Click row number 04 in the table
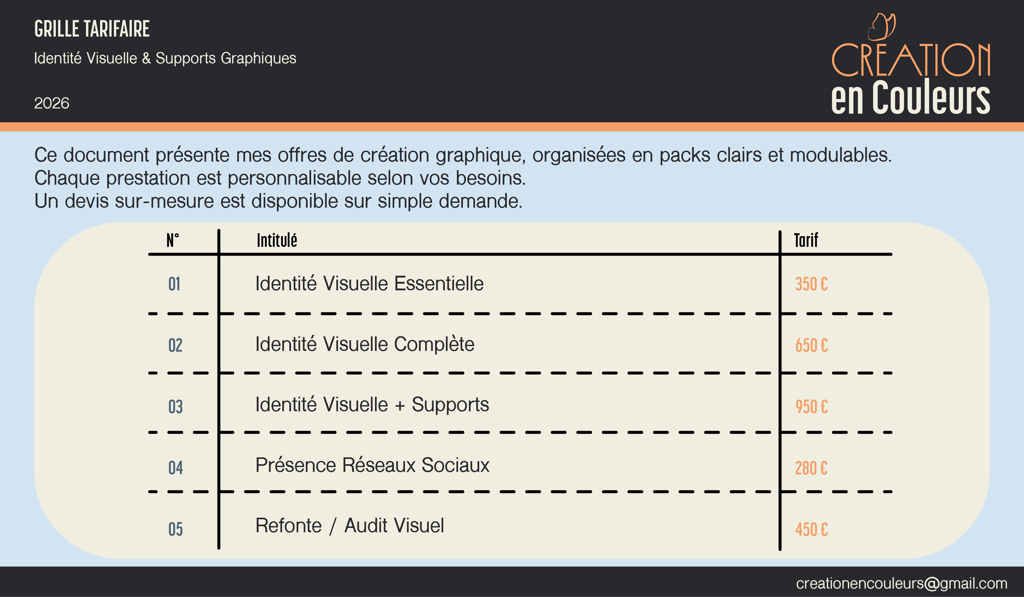Image resolution: width=1024 pixels, height=597 pixels. coord(176,468)
